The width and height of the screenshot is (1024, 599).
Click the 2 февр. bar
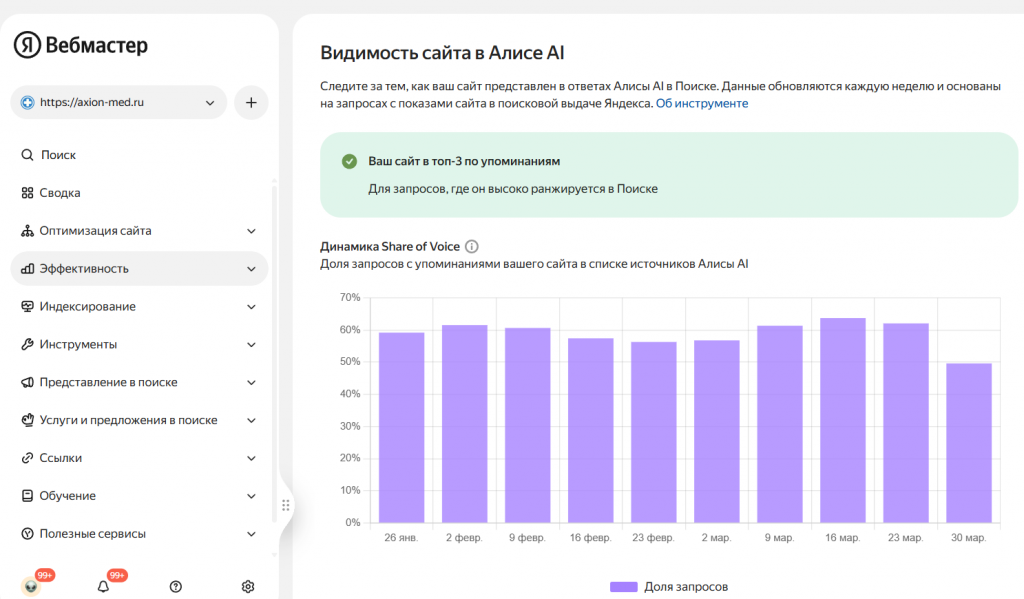point(464,423)
